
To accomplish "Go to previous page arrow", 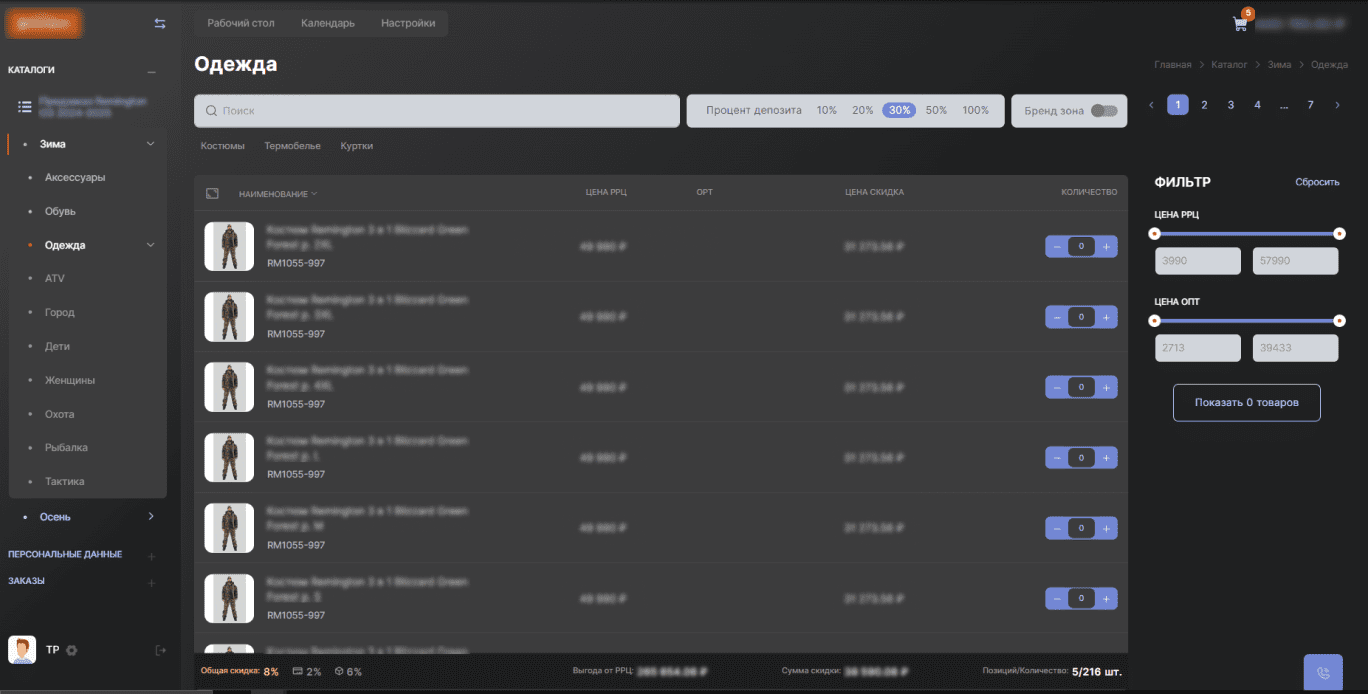I will coord(1151,105).
